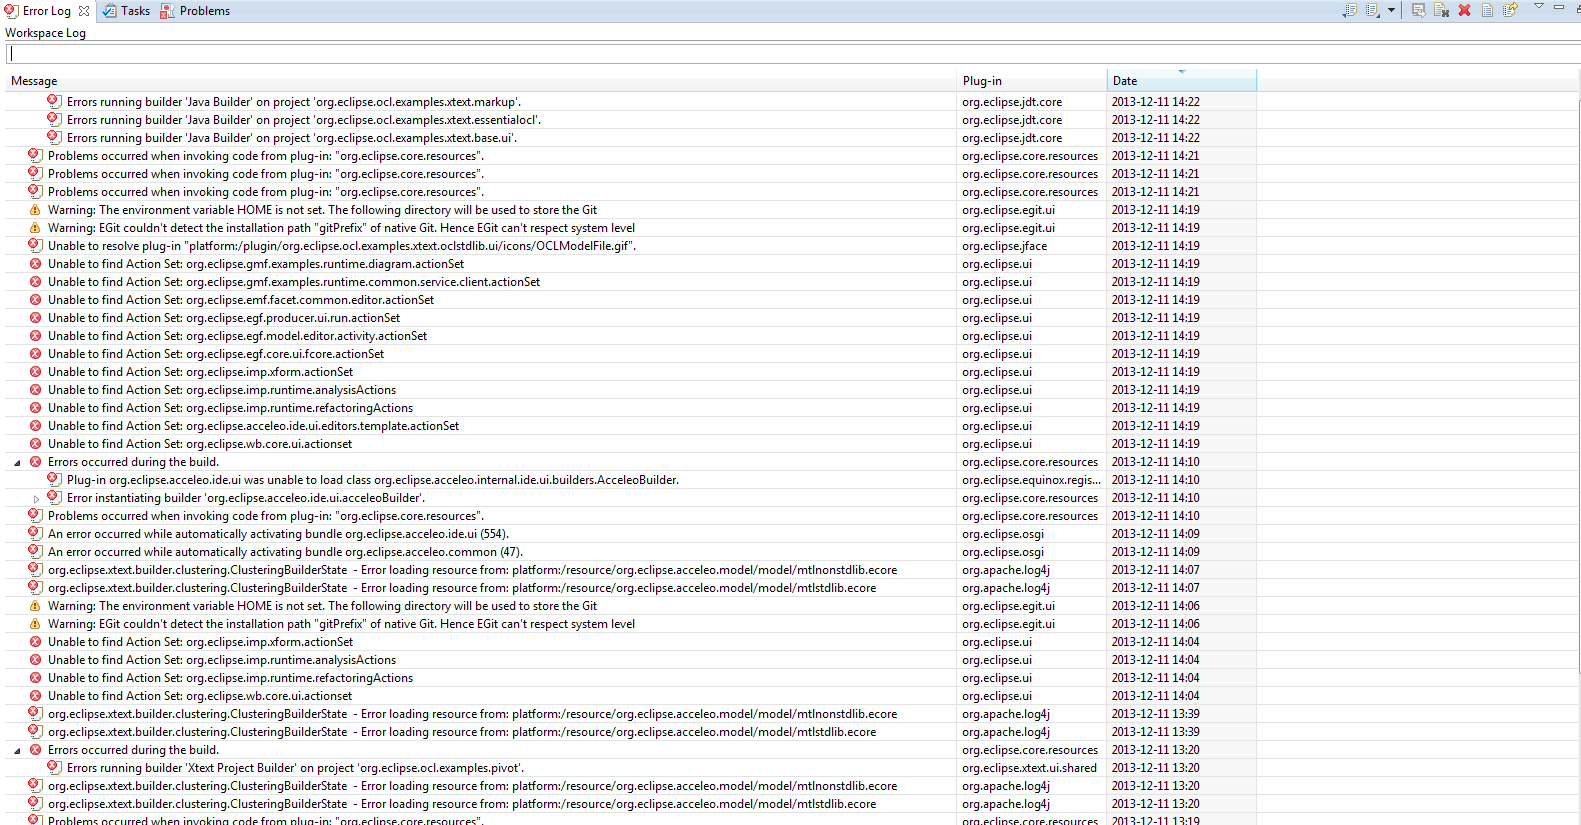This screenshot has height=825, width=1581.
Task: Select 'Unable to resolve plug-in' OCLModelFile.gif entry
Action: pos(342,246)
